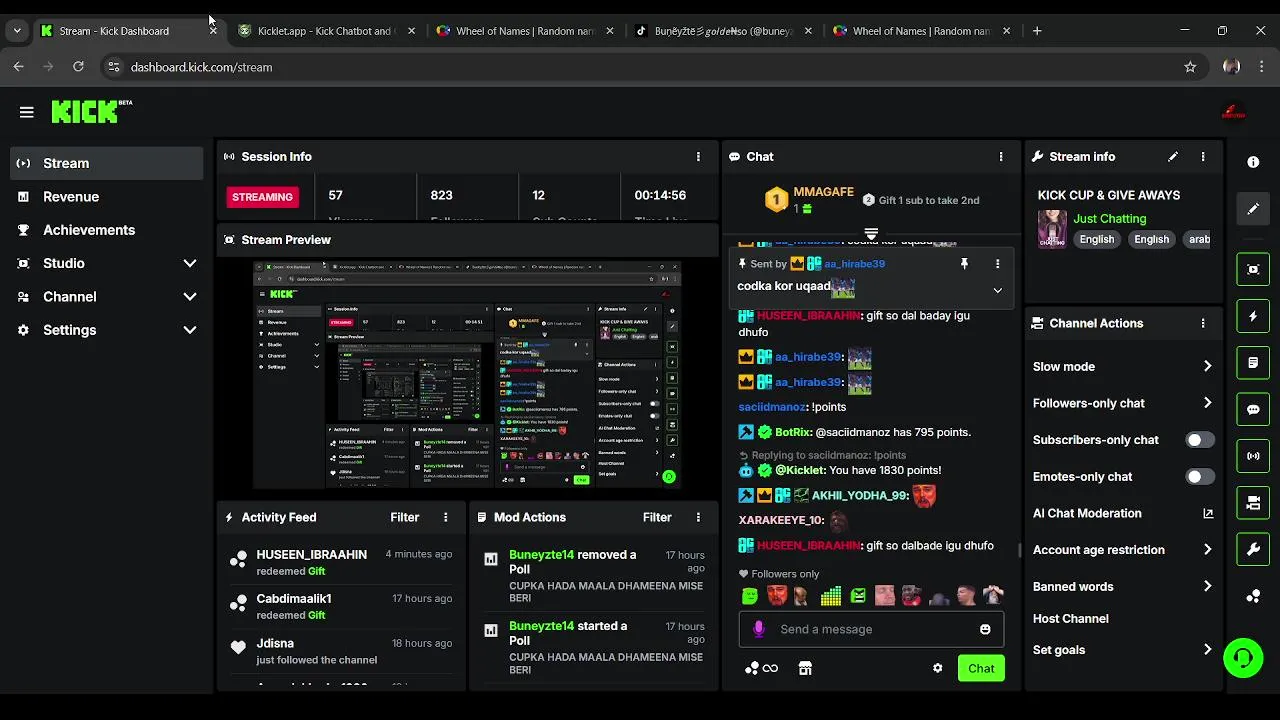Viewport: 1280px width, 720px height.
Task: Open AI Chat Moderation external link icon
Action: click(x=1208, y=514)
